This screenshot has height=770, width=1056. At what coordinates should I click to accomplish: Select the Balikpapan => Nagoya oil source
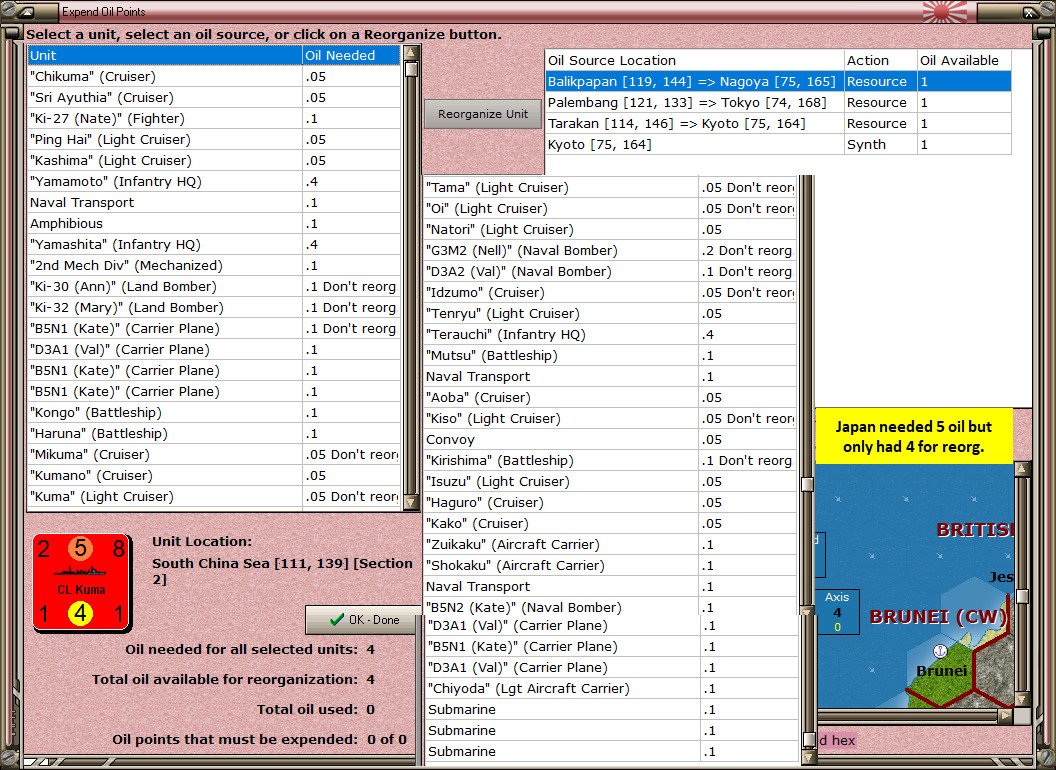tap(778, 82)
